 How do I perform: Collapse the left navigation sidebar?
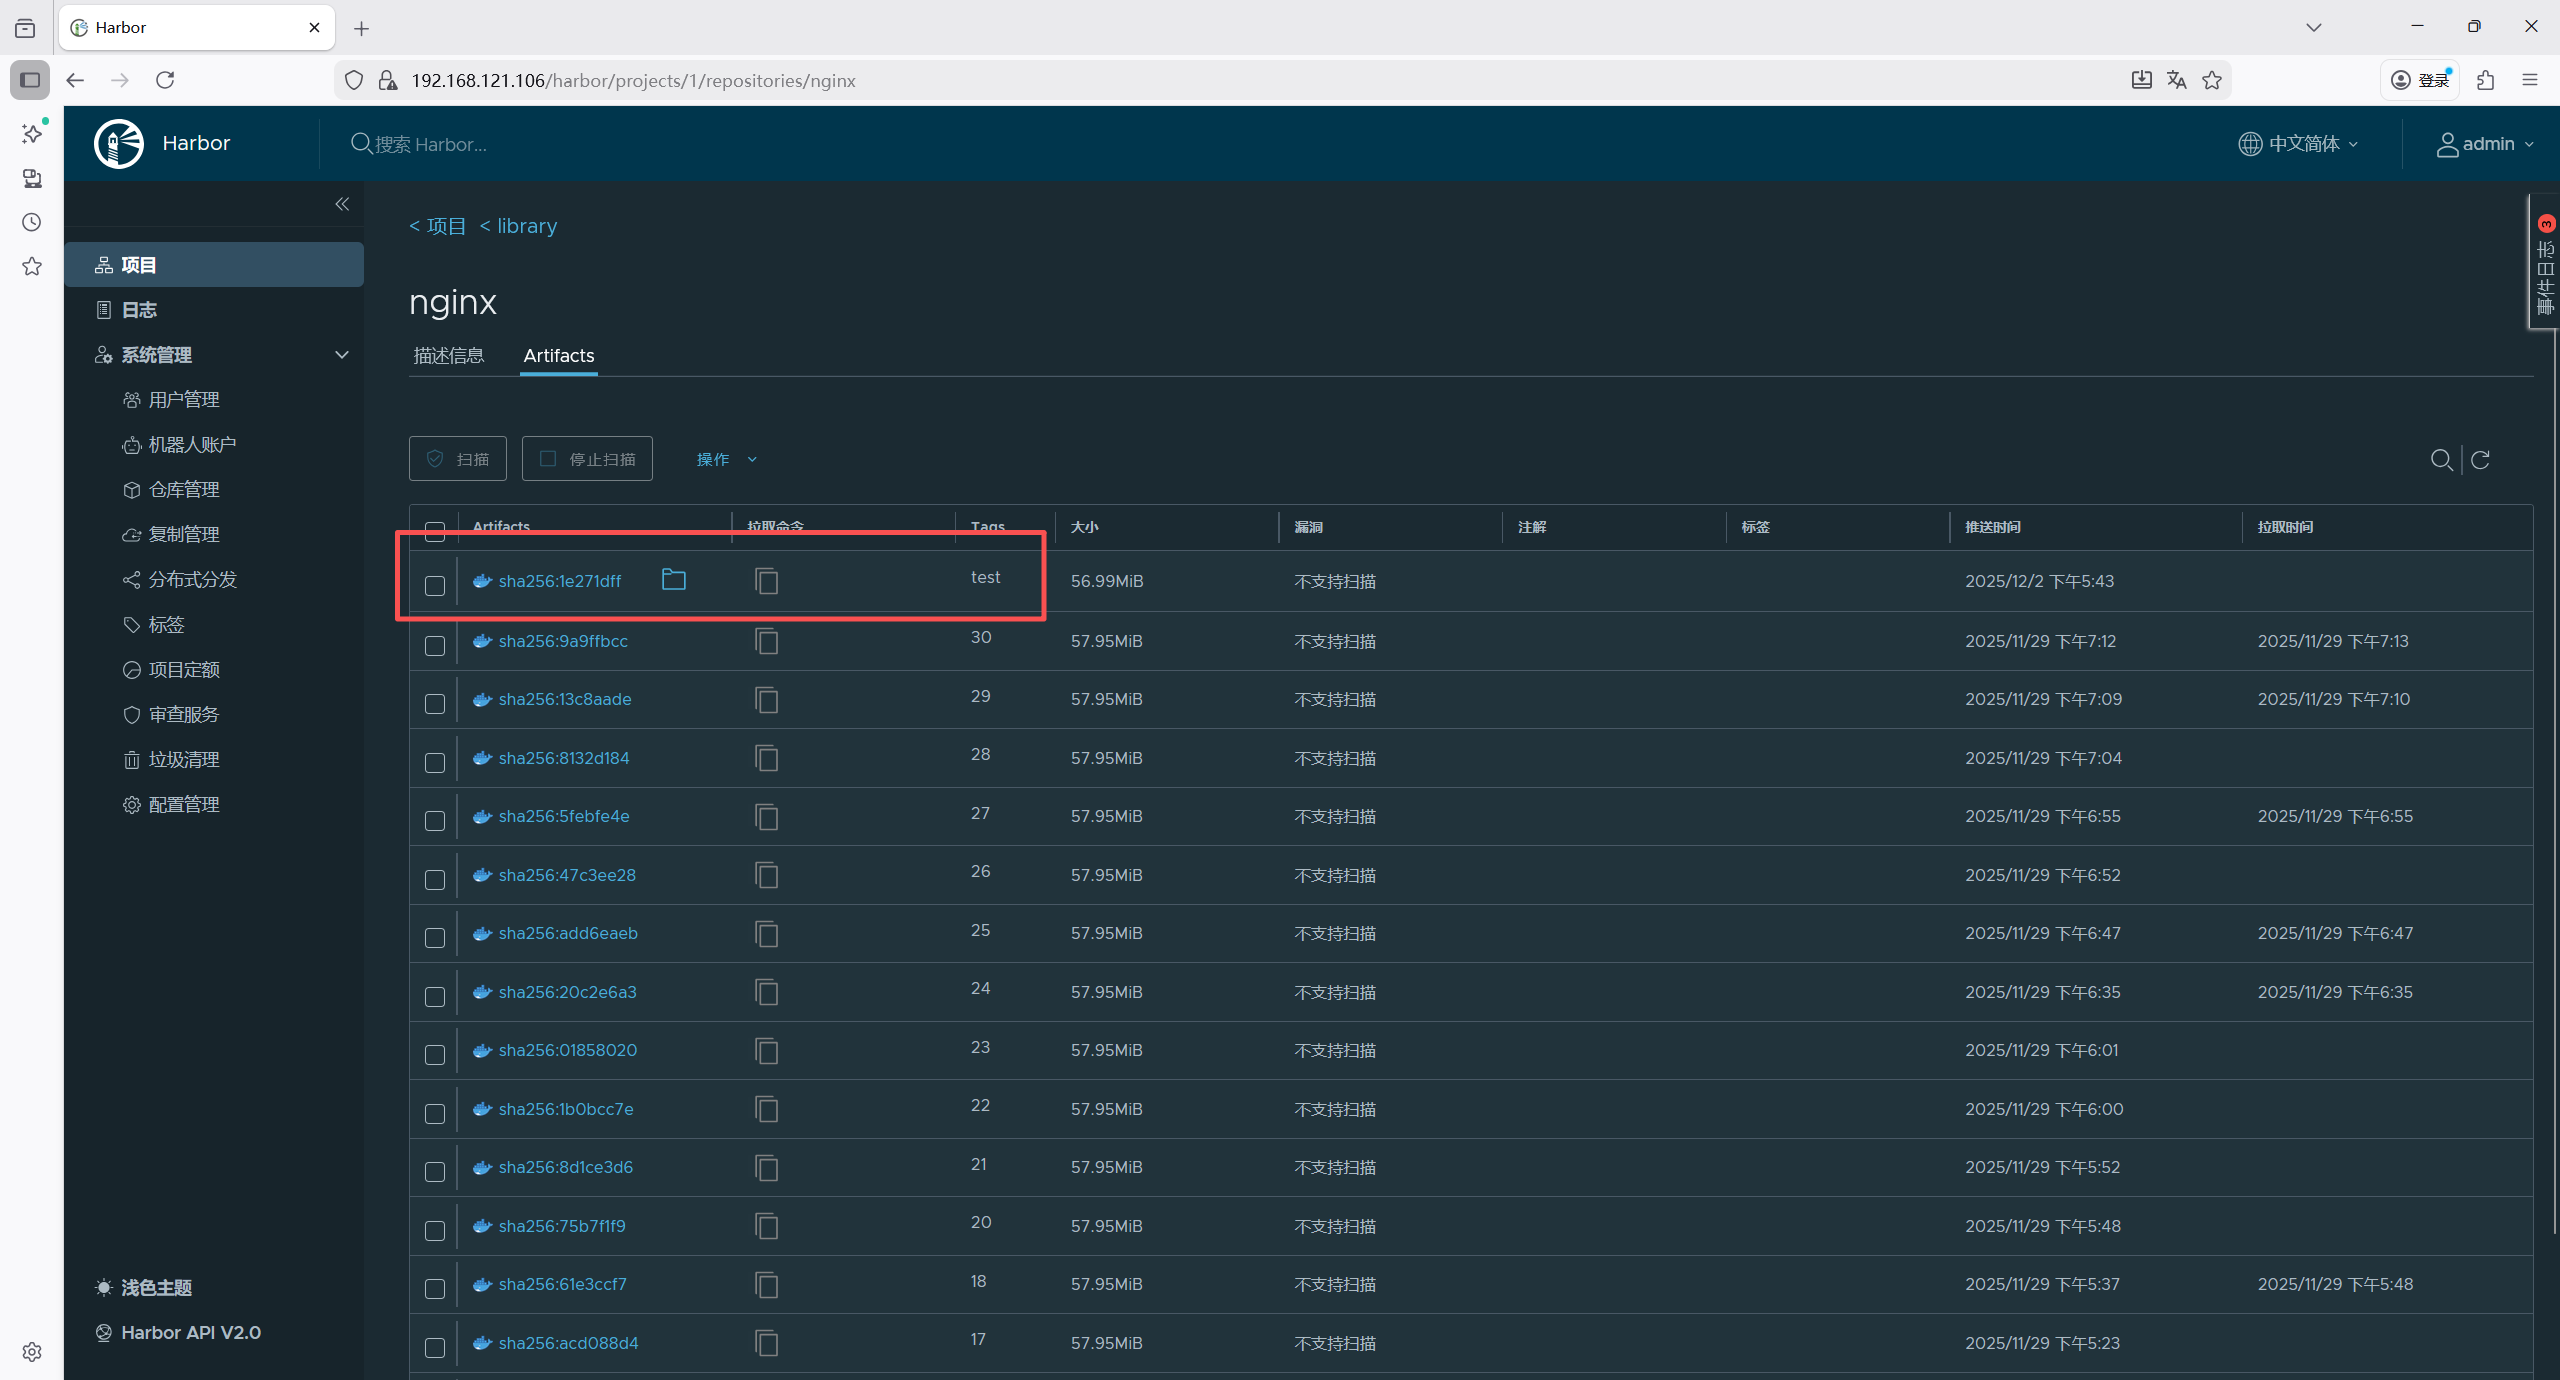342,204
